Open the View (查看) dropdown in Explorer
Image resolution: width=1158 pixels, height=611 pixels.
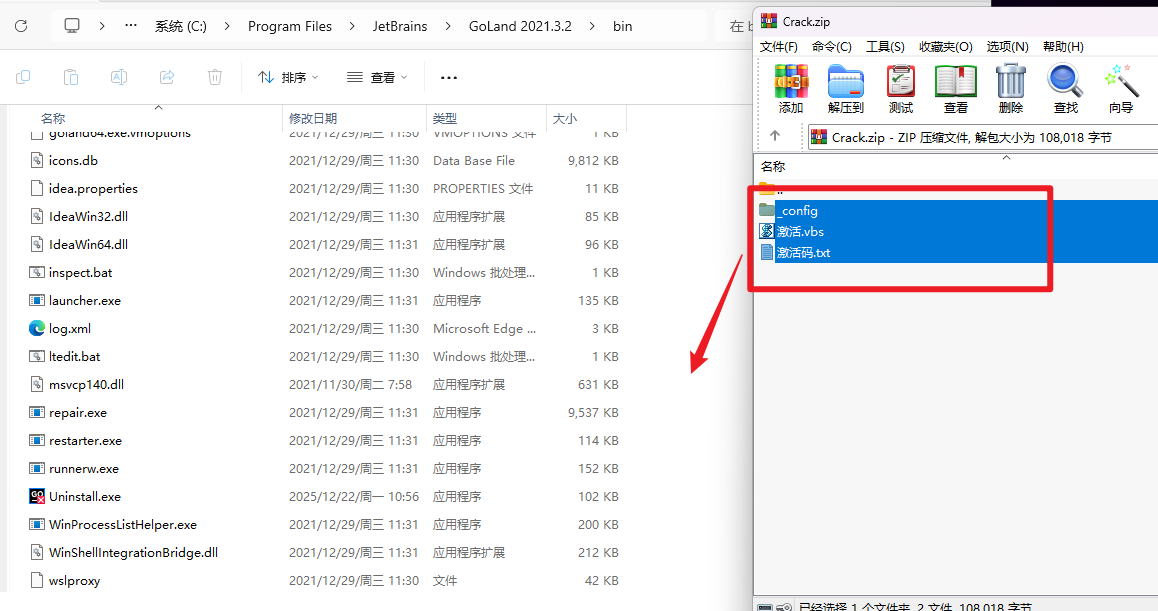coord(377,77)
